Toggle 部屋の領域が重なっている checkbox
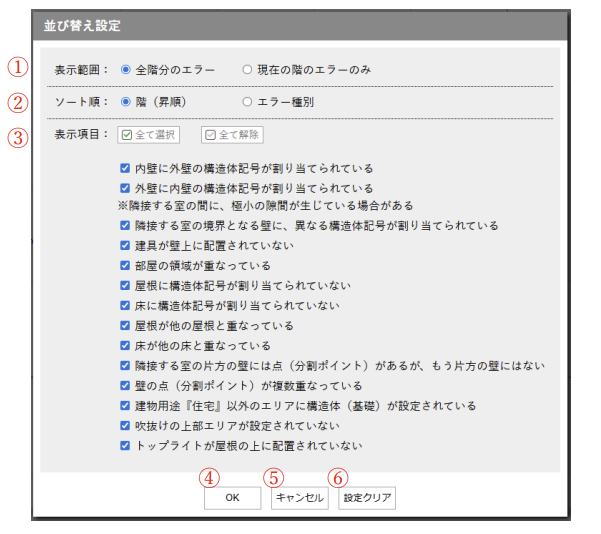This screenshot has height=534, width=601. 125,266
